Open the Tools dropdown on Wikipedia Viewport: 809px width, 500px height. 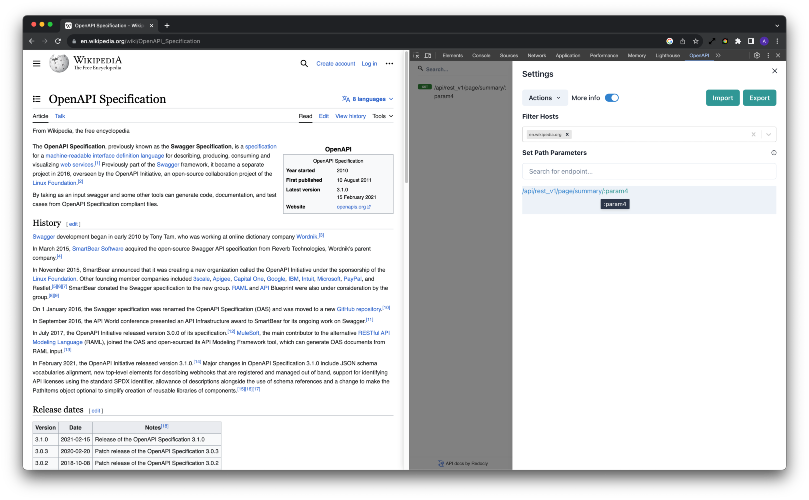(383, 116)
